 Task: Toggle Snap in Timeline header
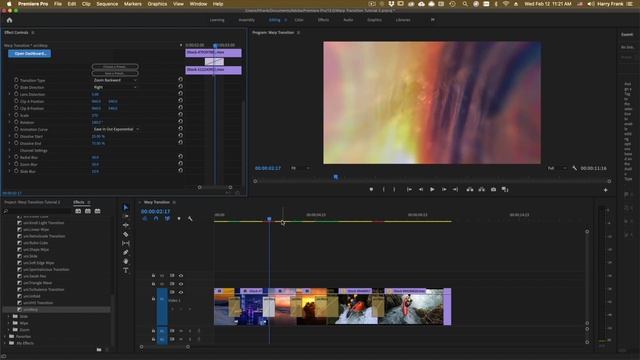[156, 219]
